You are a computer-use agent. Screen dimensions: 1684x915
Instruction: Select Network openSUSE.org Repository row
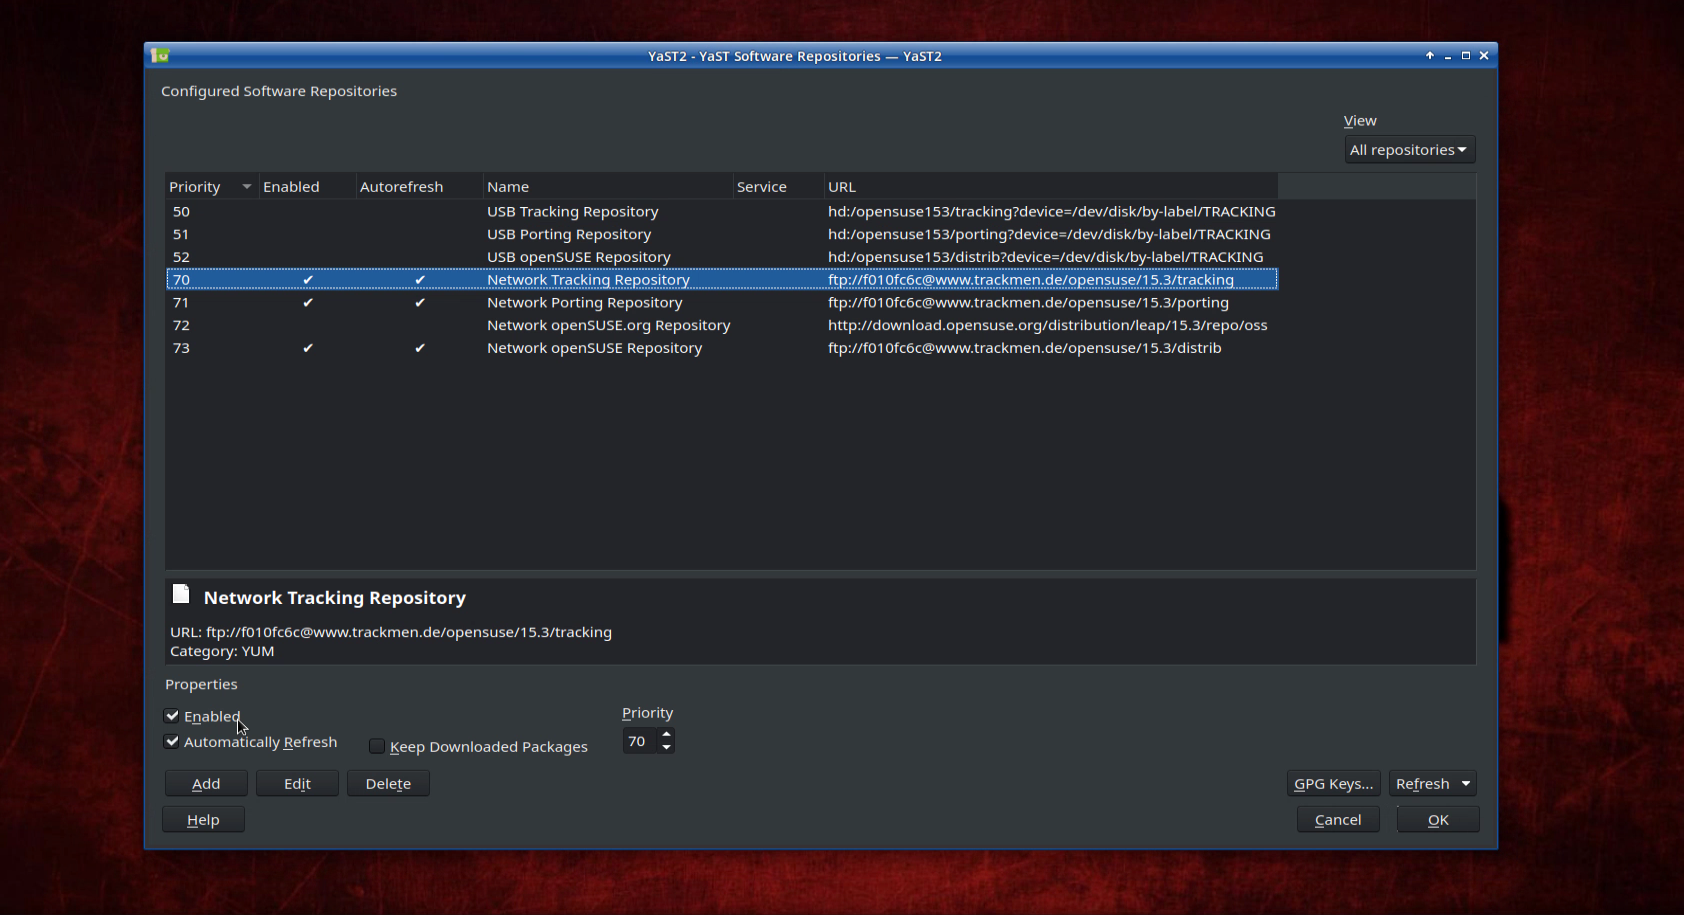point(608,325)
